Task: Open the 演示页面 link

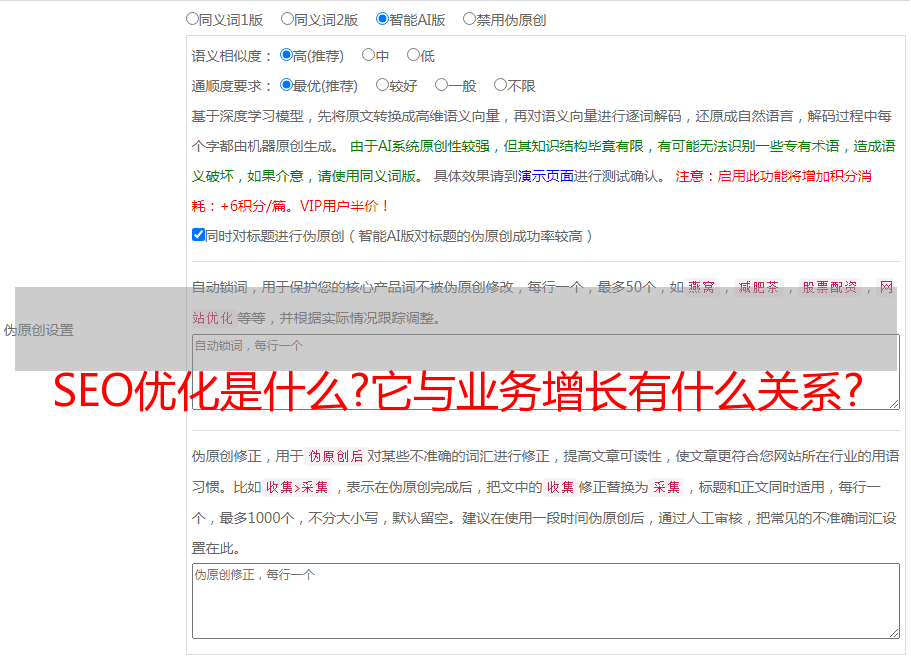Action: [545, 176]
